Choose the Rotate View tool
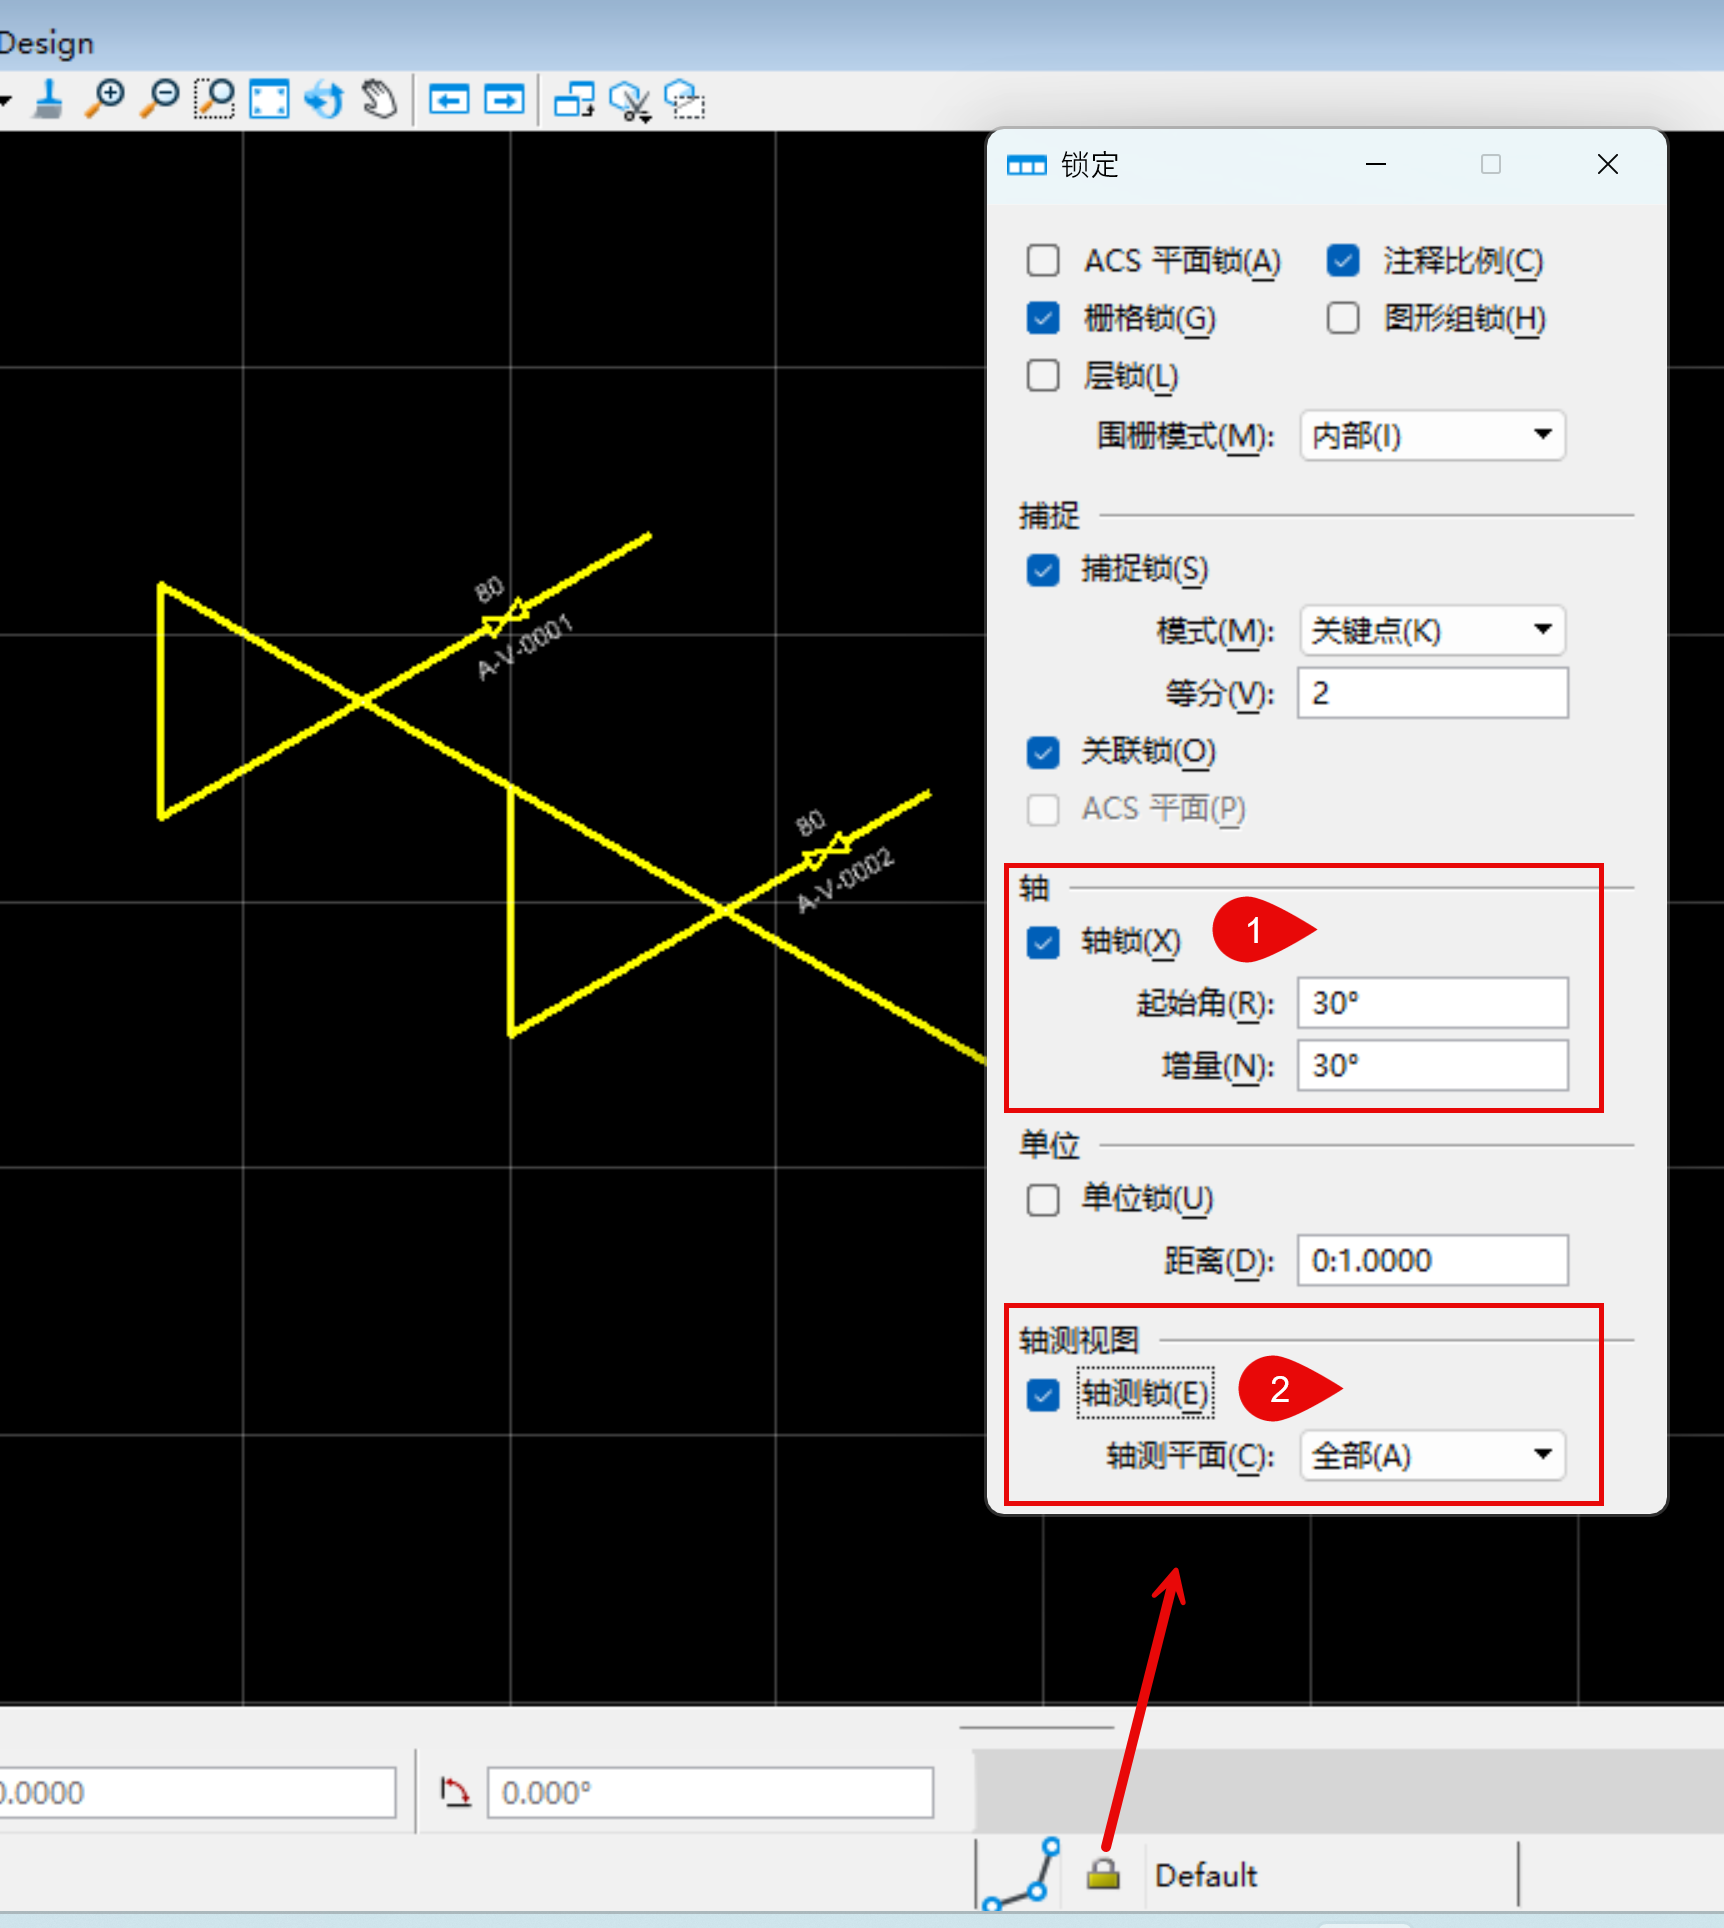The image size is (1724, 1928). pos(324,100)
